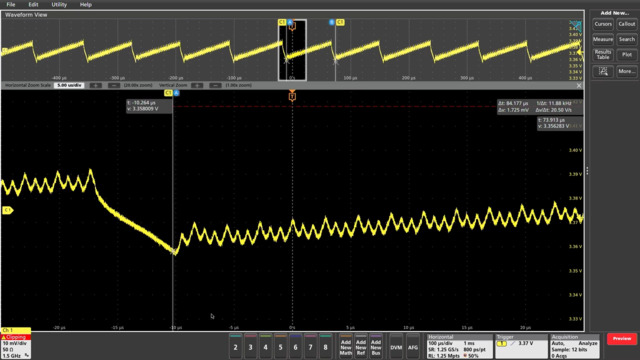Increase vertical zoom with plus button

pos(197,85)
